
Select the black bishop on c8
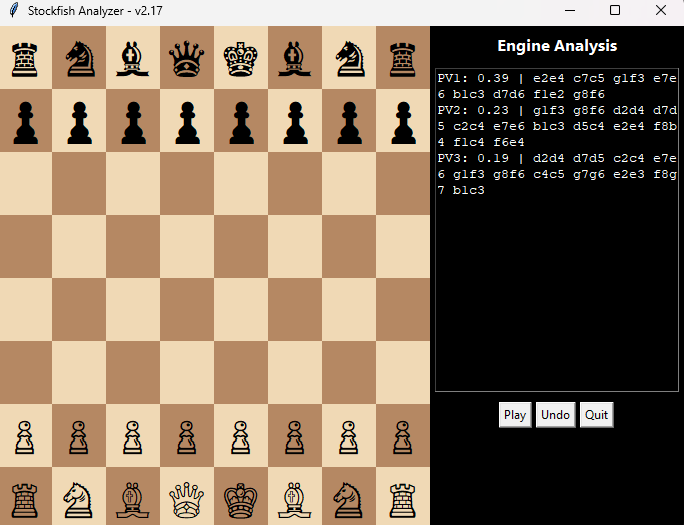click(x=133, y=59)
